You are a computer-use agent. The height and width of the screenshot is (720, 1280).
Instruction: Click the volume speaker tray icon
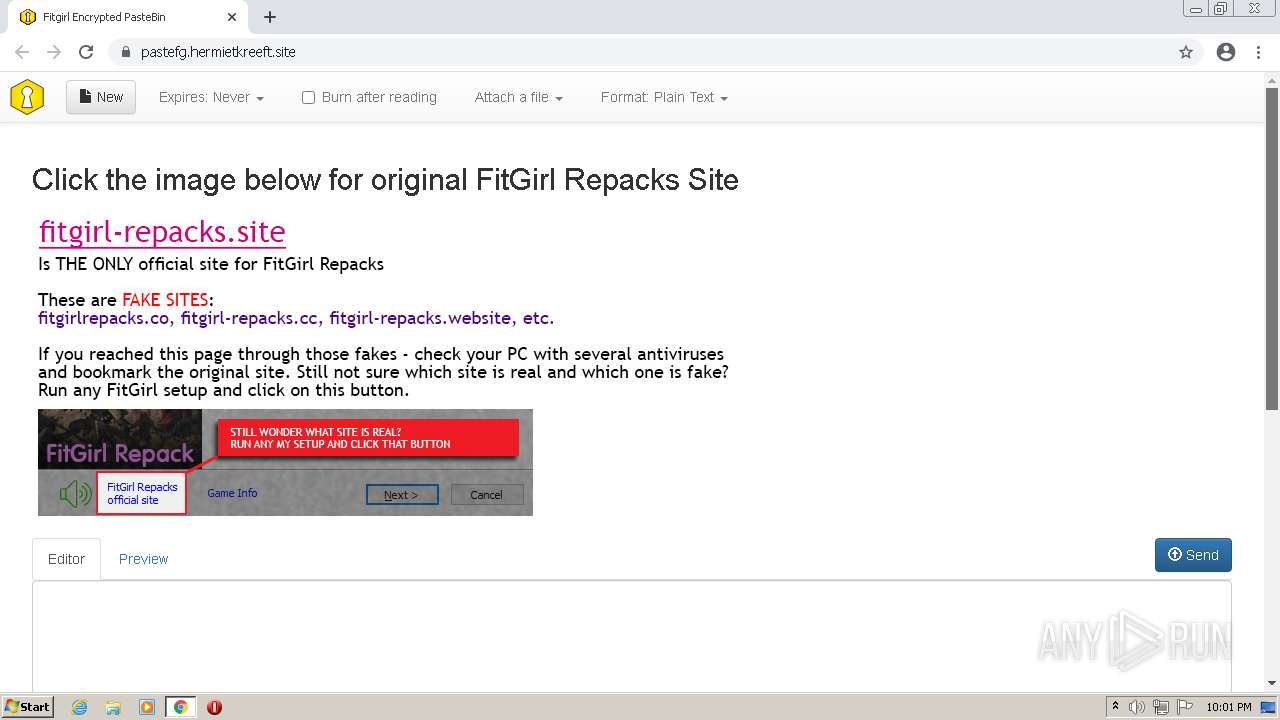coord(1137,707)
